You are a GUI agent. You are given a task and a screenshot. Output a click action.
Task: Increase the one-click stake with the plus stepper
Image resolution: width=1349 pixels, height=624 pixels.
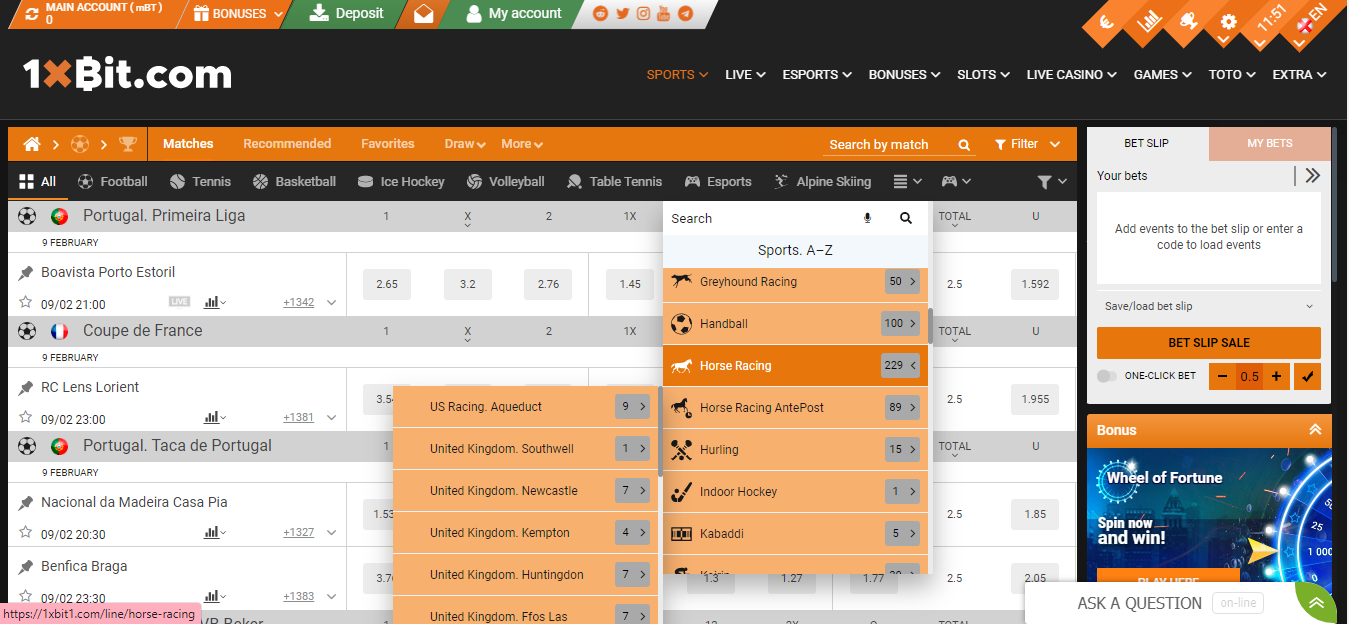pyautogui.click(x=1277, y=376)
